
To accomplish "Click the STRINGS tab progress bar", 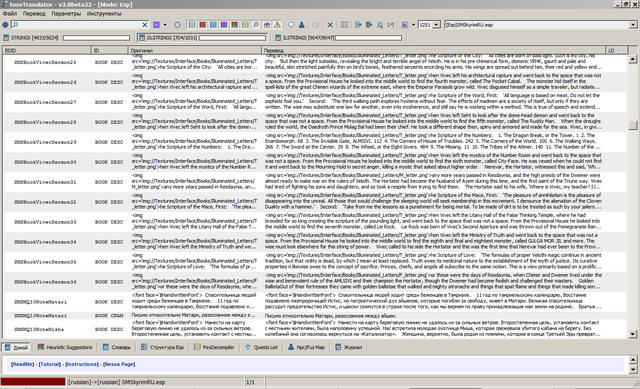I will pos(96,38).
